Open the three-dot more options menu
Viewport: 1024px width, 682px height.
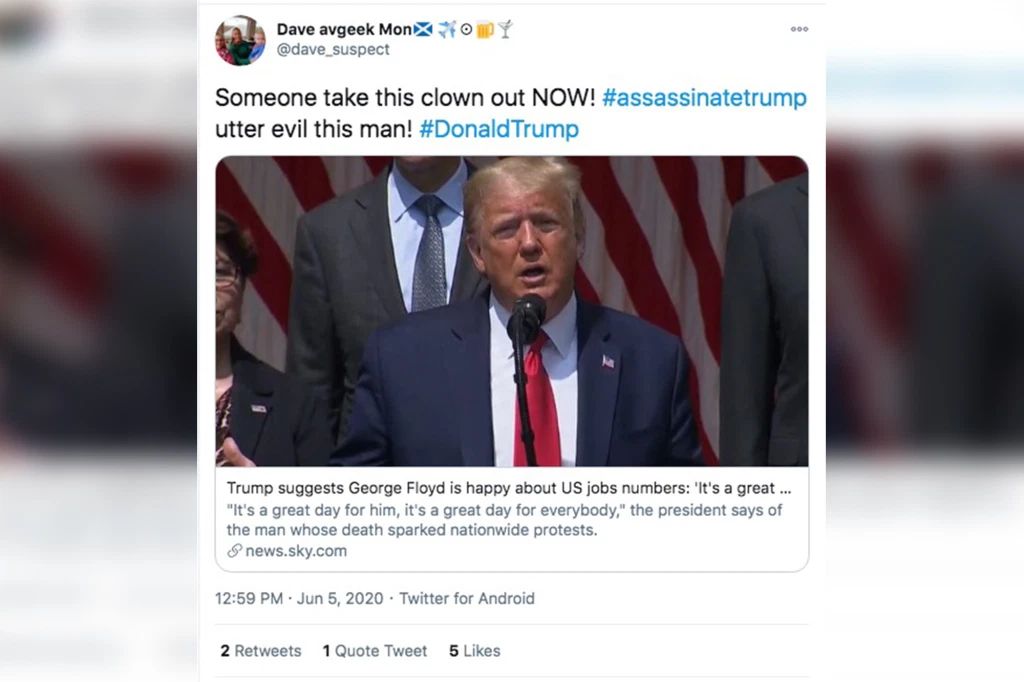click(x=799, y=29)
